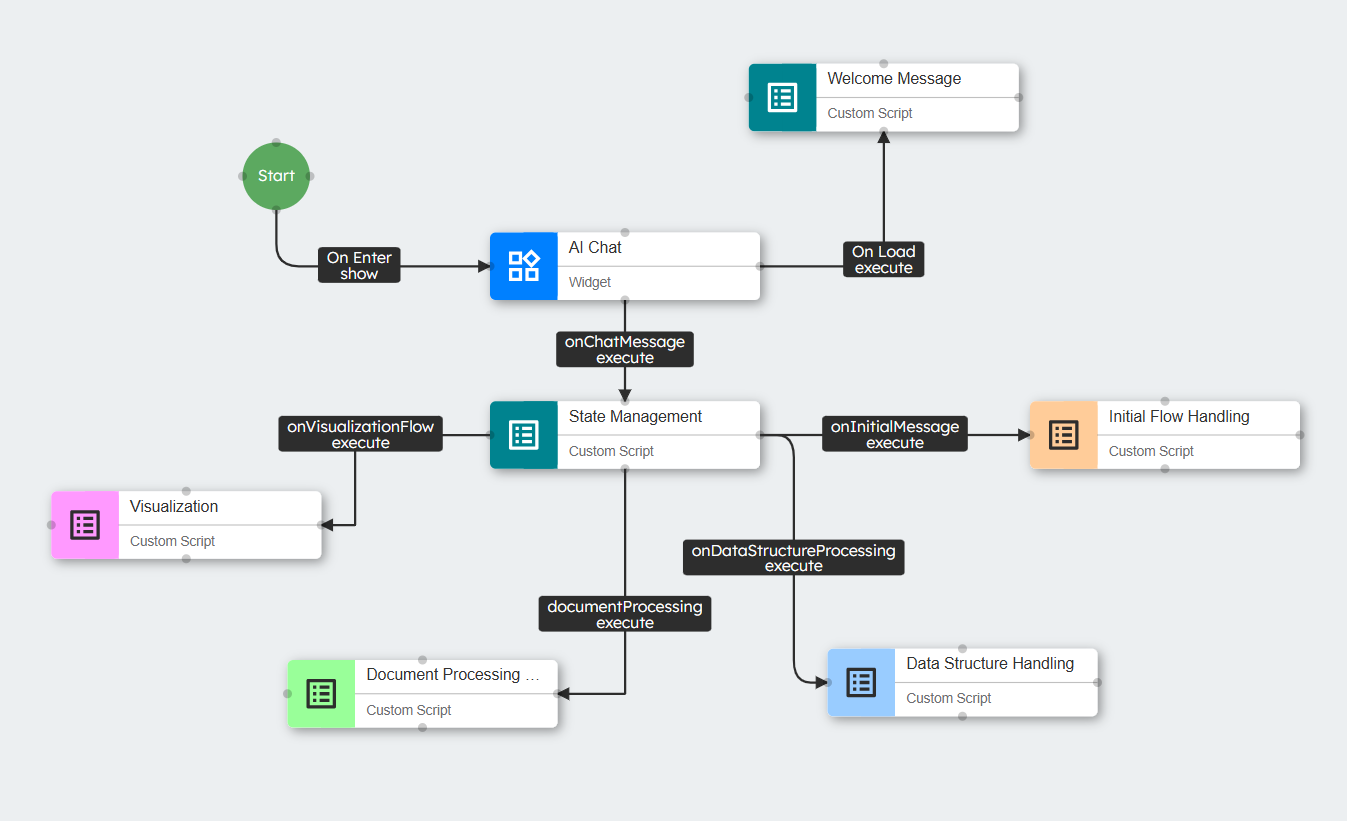Click the On Enter show transition label
Viewport: 1347px width, 821px height.
pos(359,265)
